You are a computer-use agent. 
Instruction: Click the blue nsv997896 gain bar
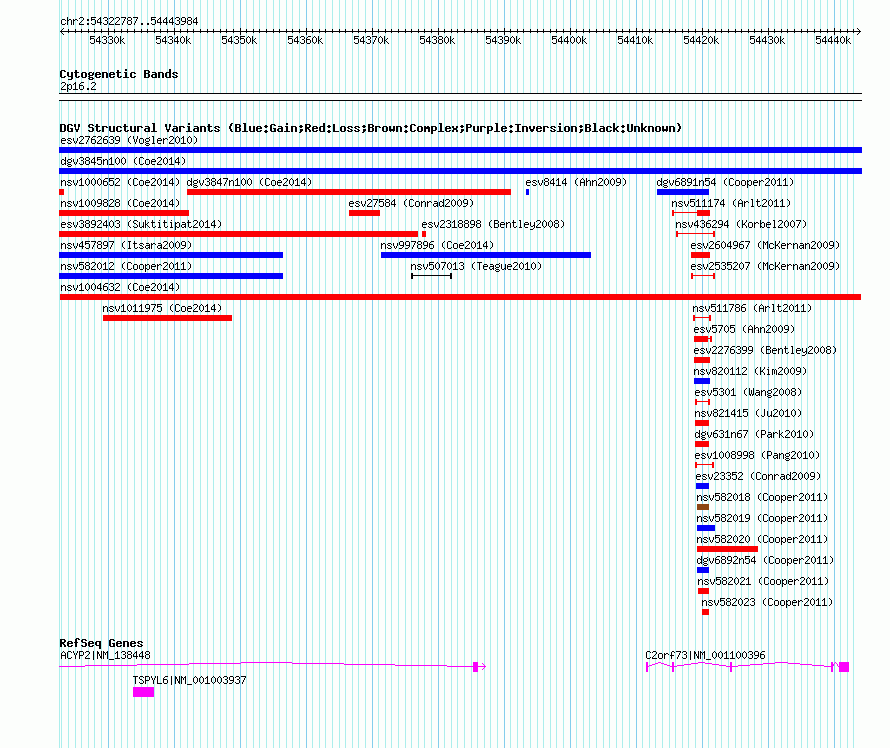(x=486, y=255)
